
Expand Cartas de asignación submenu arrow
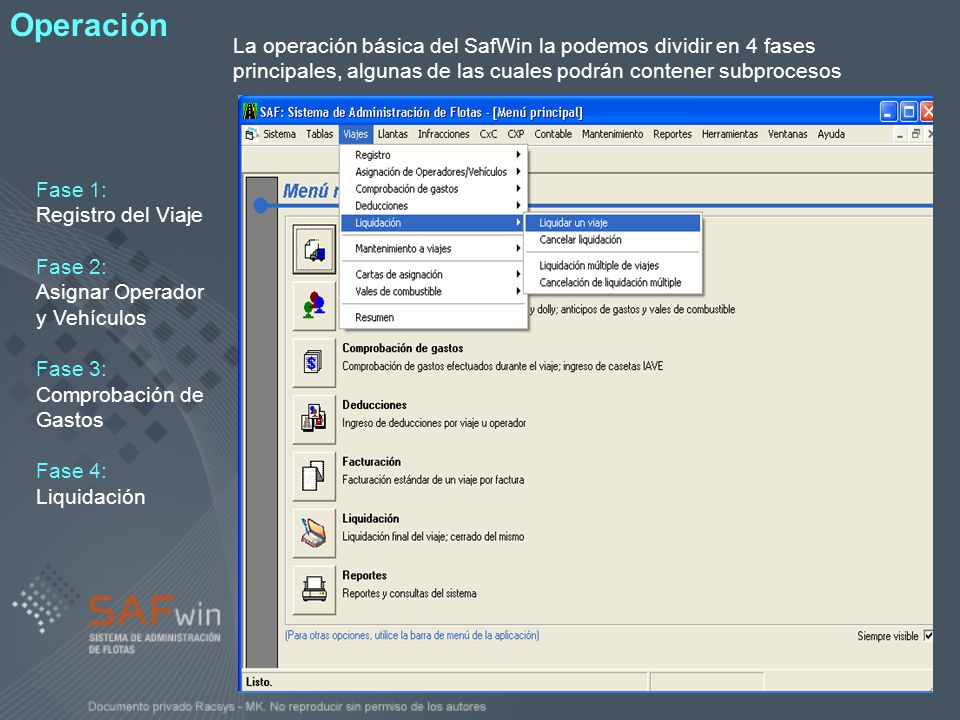(518, 274)
